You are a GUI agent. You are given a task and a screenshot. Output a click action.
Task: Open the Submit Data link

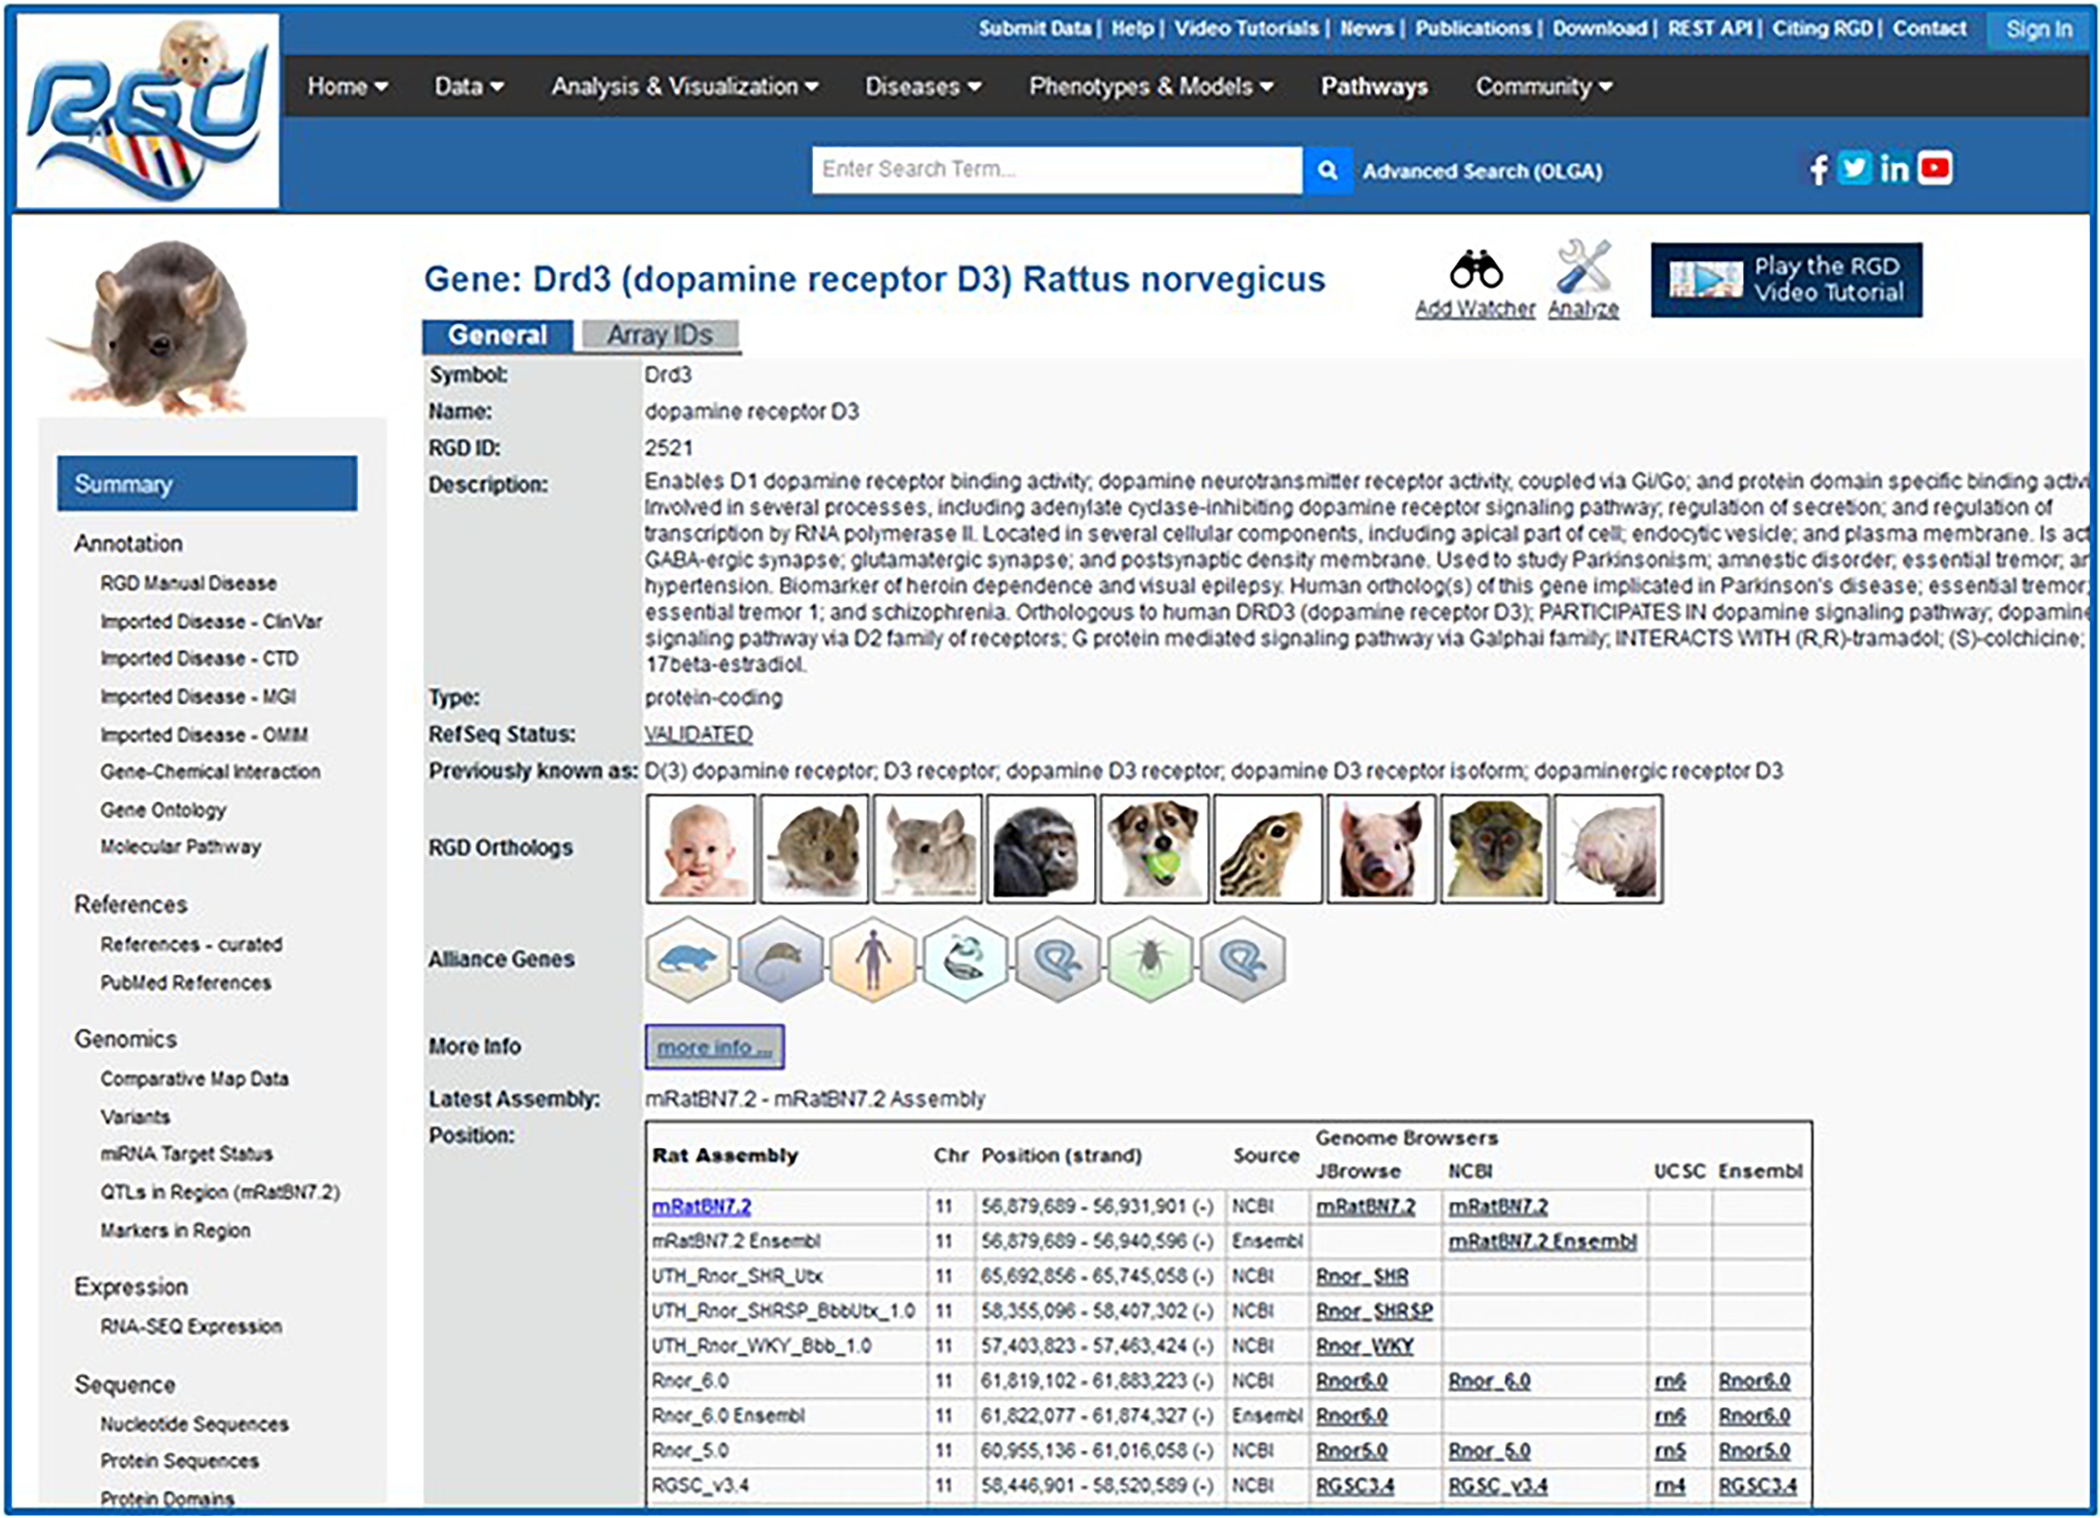coord(1035,28)
